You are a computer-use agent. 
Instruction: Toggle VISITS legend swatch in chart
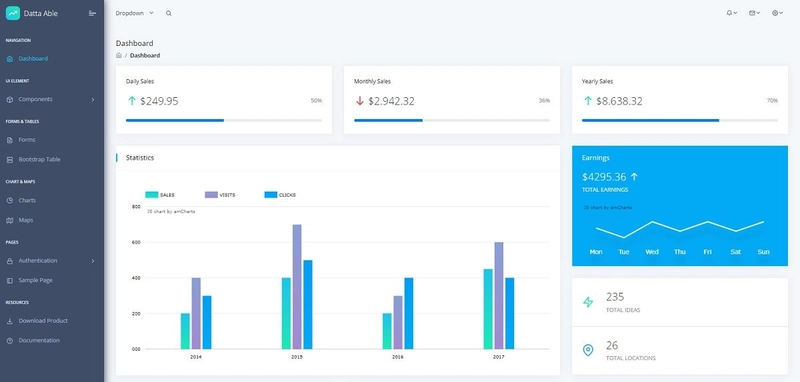pyautogui.click(x=211, y=195)
